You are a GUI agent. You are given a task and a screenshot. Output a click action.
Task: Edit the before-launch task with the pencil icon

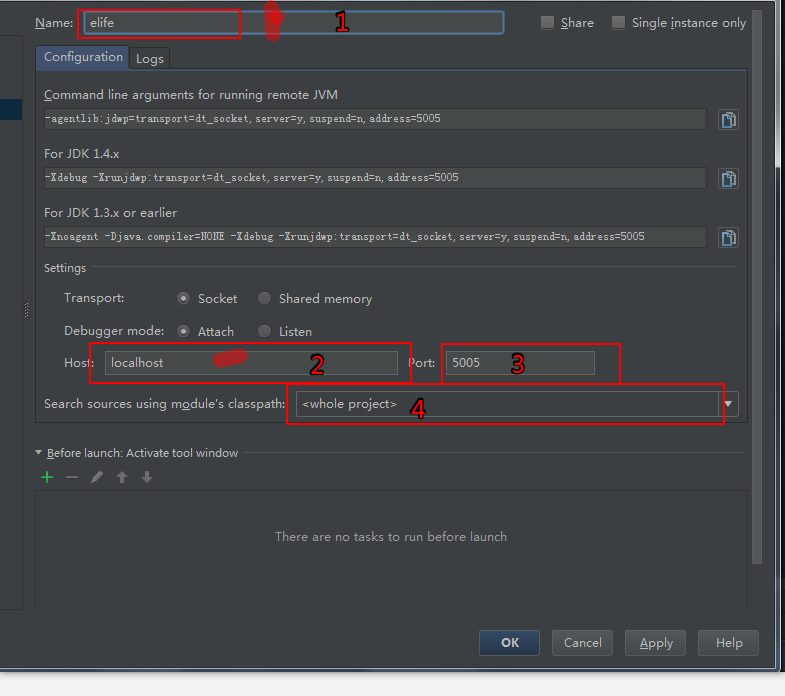click(x=97, y=477)
